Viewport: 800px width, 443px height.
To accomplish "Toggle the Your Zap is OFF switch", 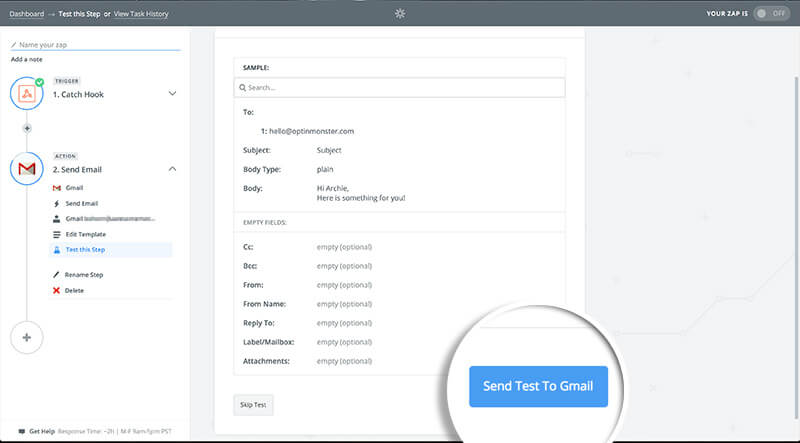I will coord(772,14).
